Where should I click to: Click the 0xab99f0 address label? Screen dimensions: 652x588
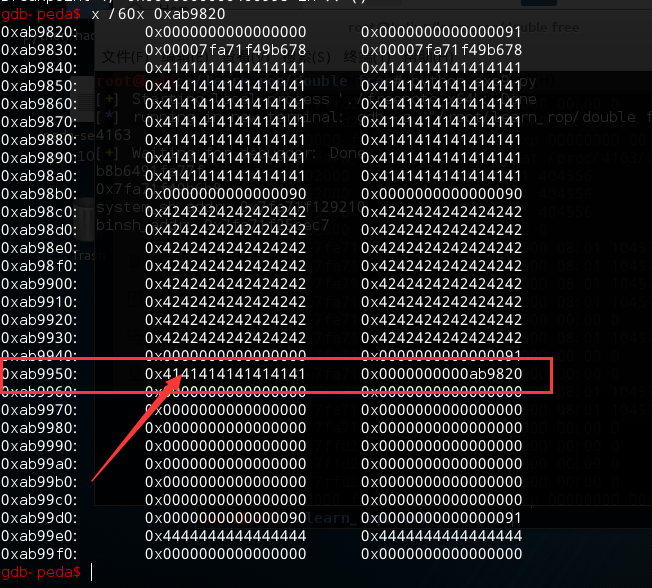click(x=39, y=553)
